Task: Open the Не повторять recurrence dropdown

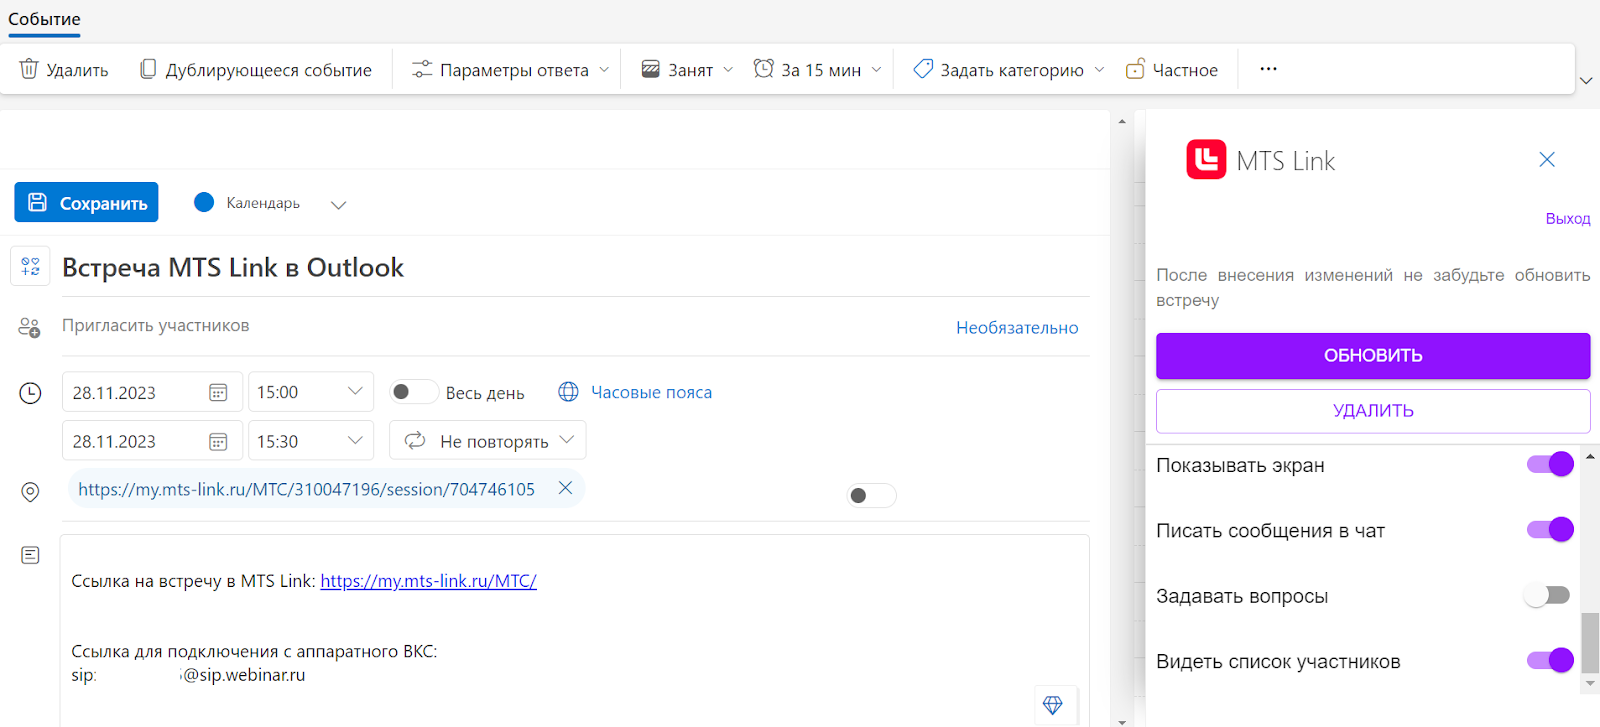Action: (x=487, y=441)
